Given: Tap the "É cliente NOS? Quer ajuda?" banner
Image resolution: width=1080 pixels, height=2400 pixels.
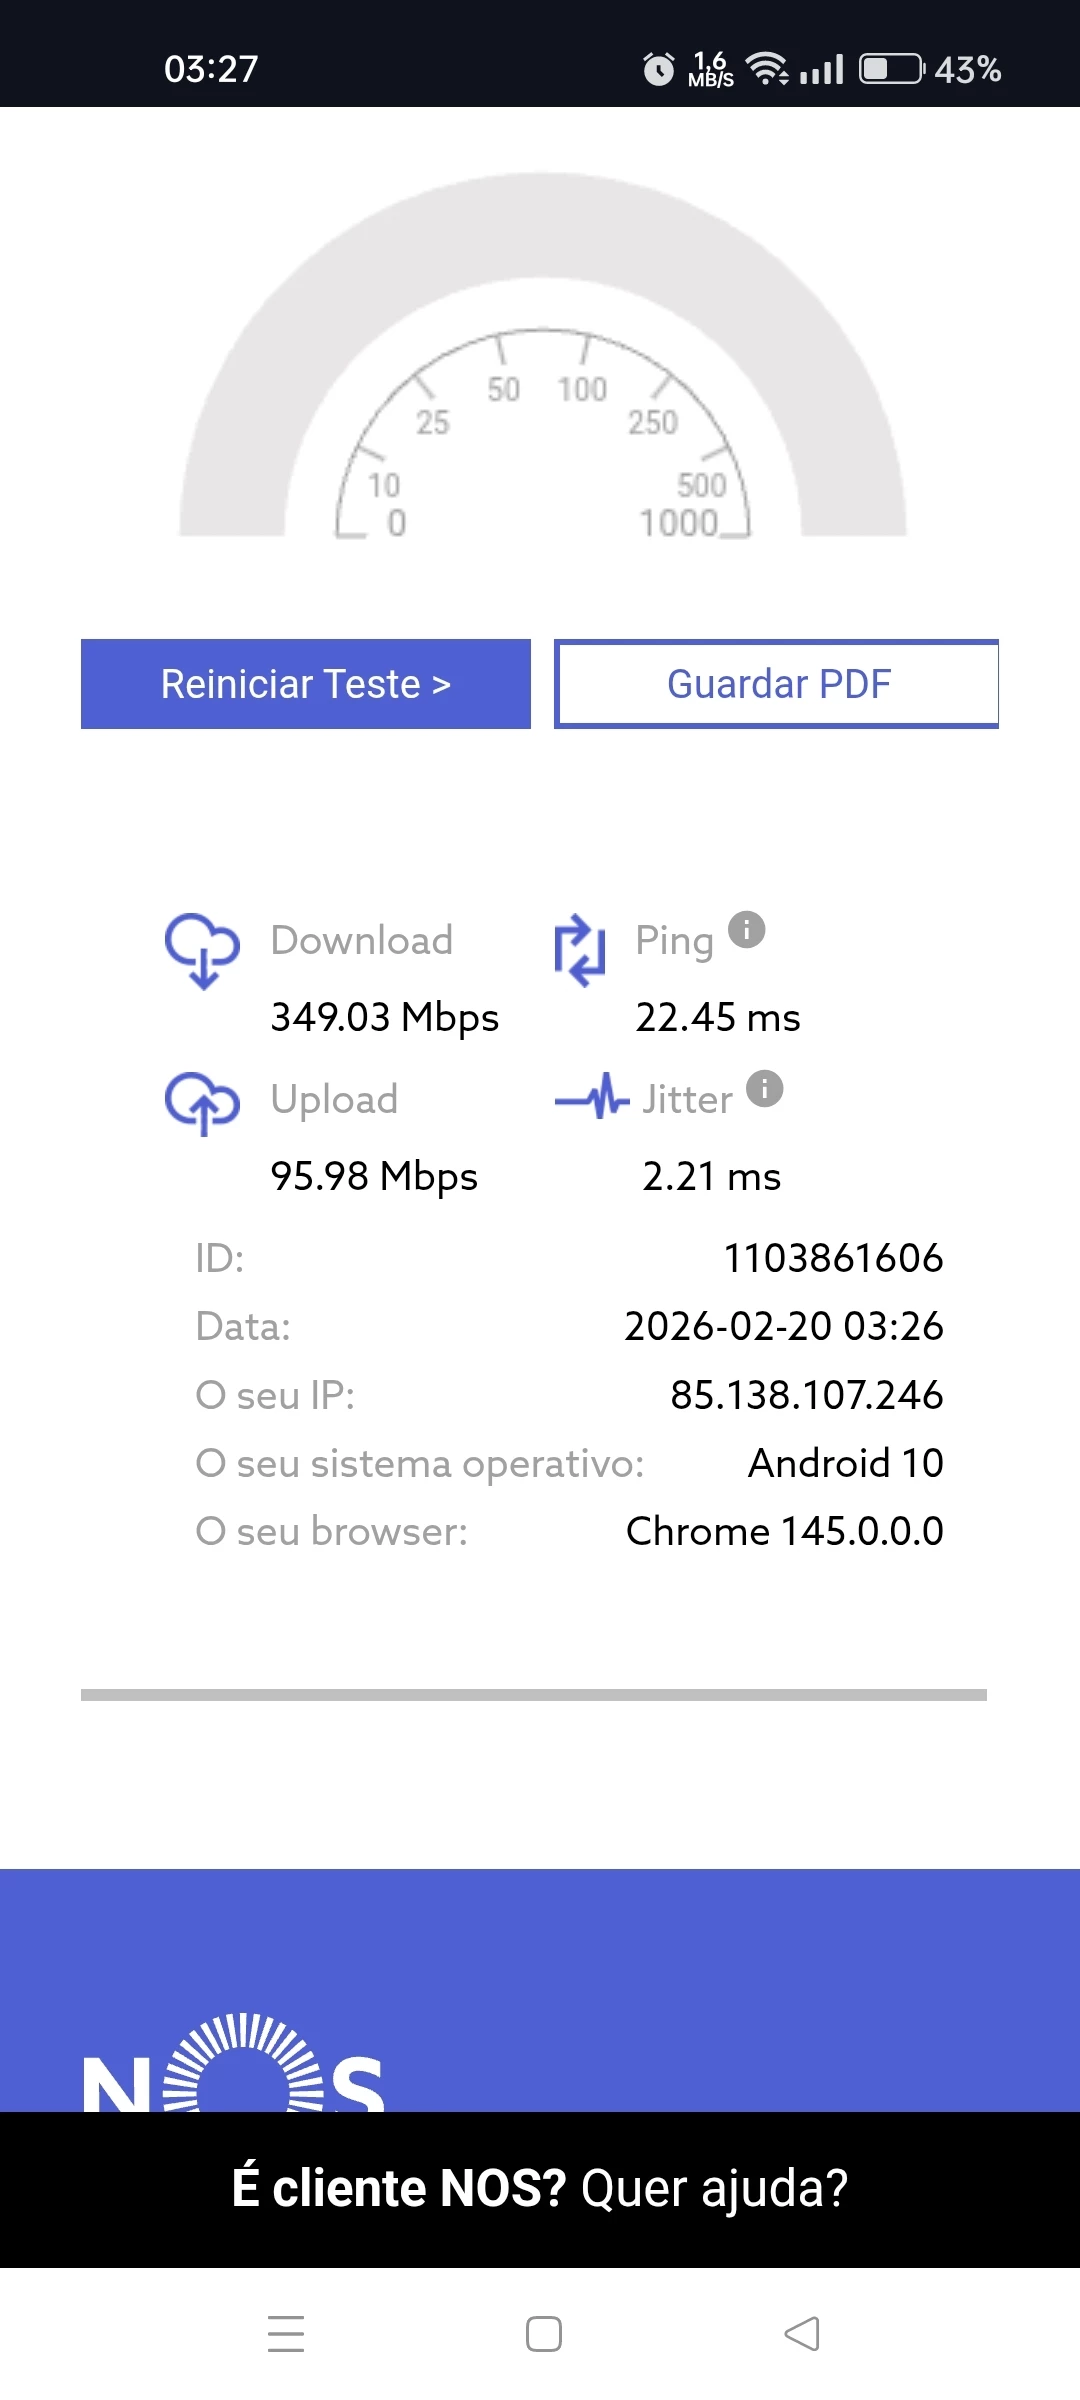Looking at the screenshot, I should [540, 2188].
